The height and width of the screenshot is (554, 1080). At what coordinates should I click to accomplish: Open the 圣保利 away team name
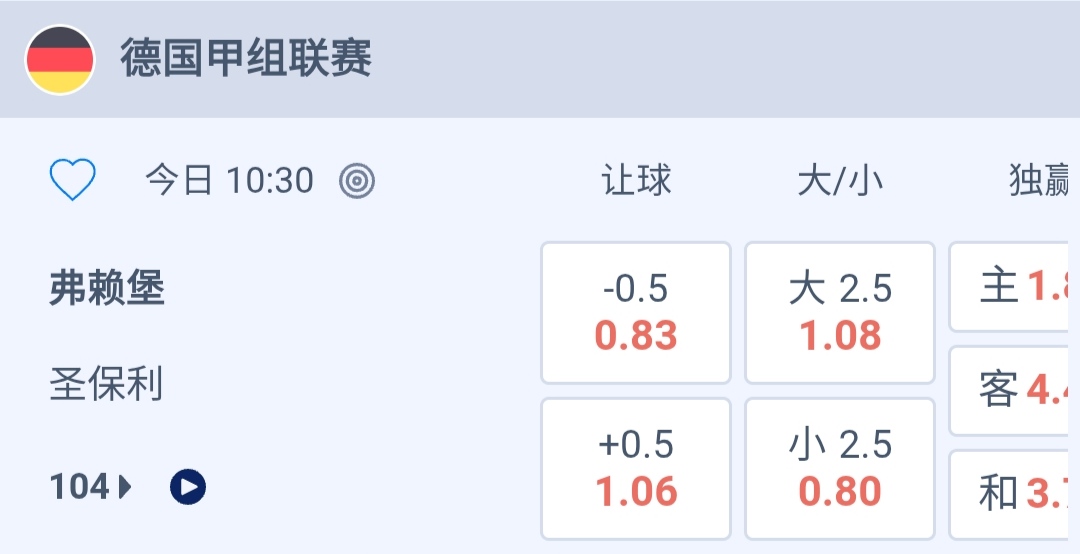[x=106, y=384]
